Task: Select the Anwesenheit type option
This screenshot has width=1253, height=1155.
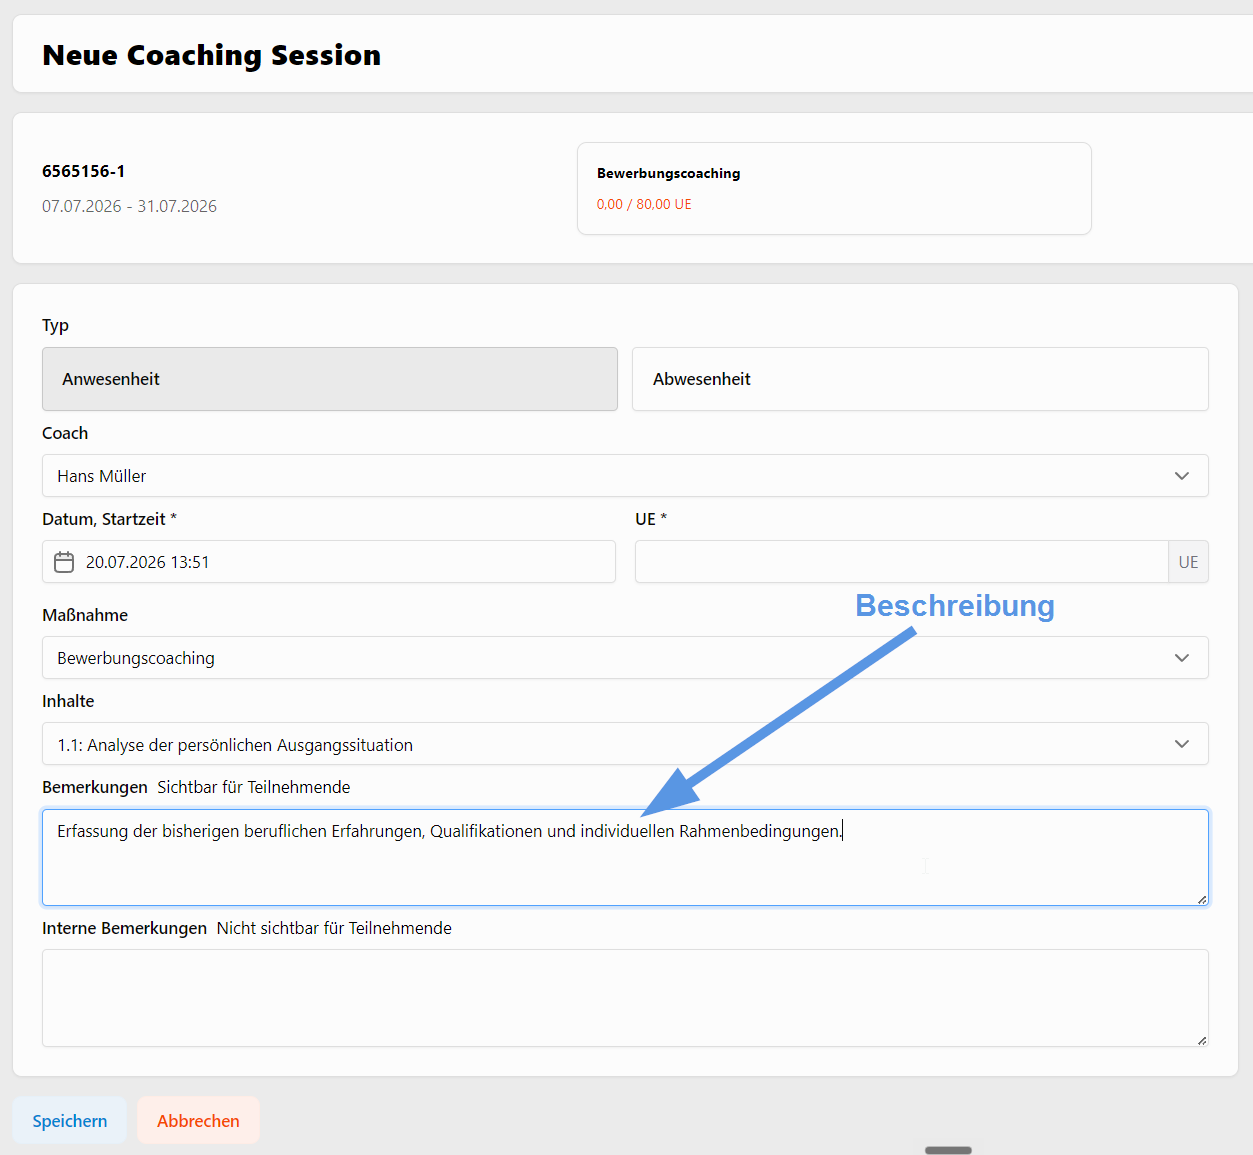Action: click(x=330, y=379)
